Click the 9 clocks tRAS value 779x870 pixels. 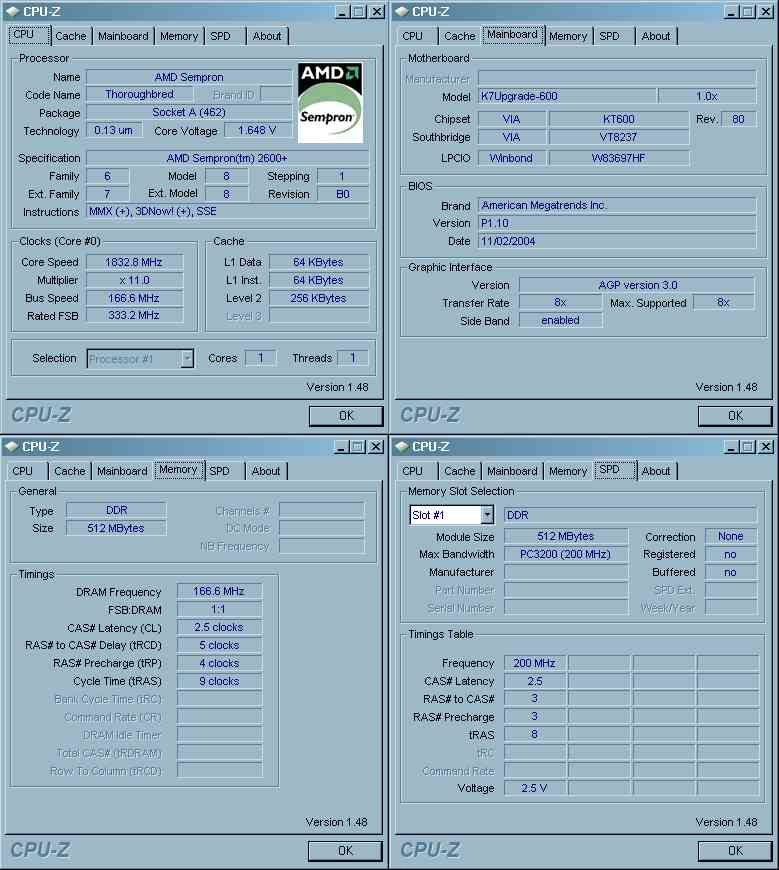(x=219, y=681)
